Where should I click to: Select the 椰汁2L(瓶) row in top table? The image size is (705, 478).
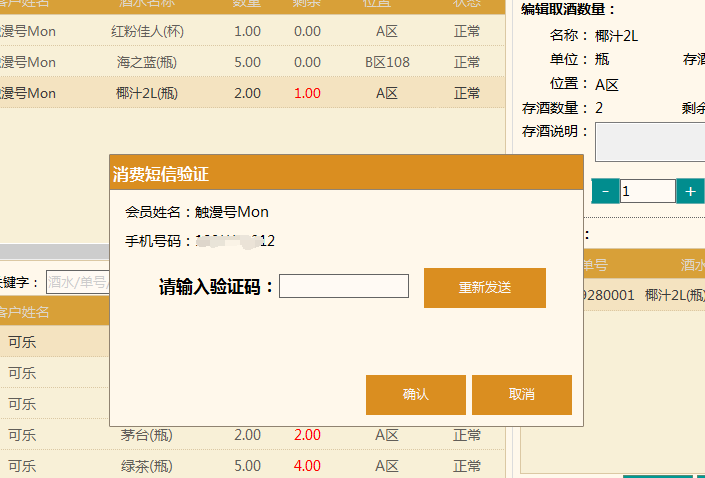(x=147, y=93)
